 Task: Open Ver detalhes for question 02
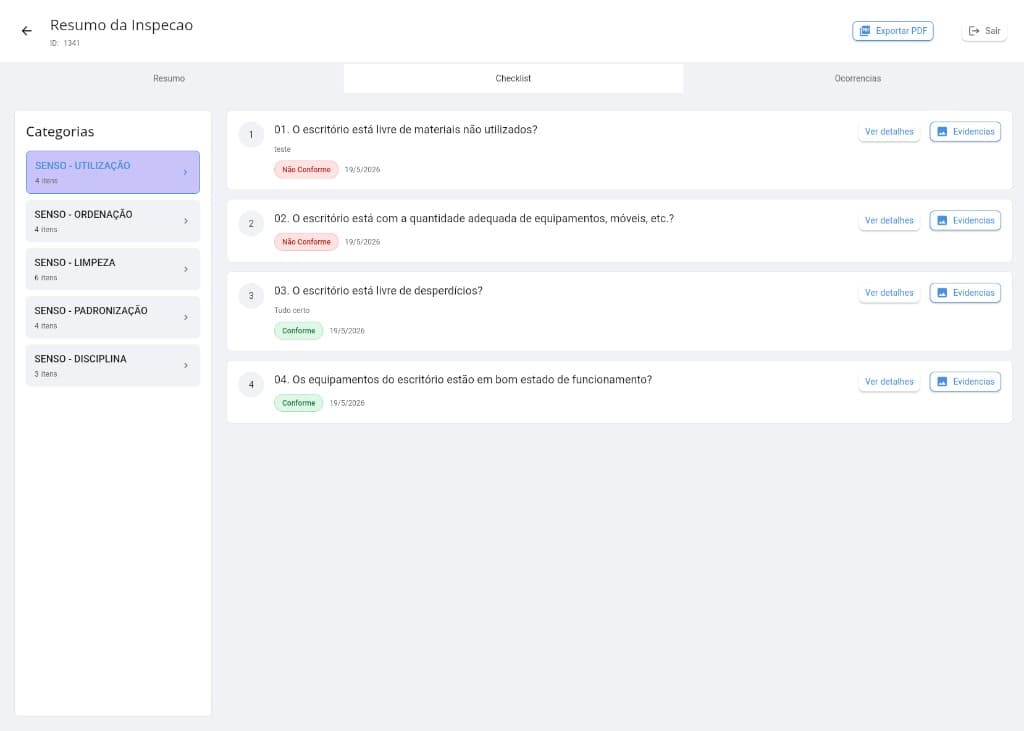click(x=889, y=220)
